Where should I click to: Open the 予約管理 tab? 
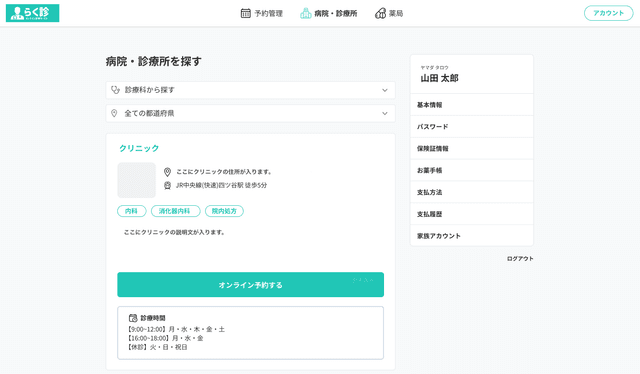coord(262,13)
